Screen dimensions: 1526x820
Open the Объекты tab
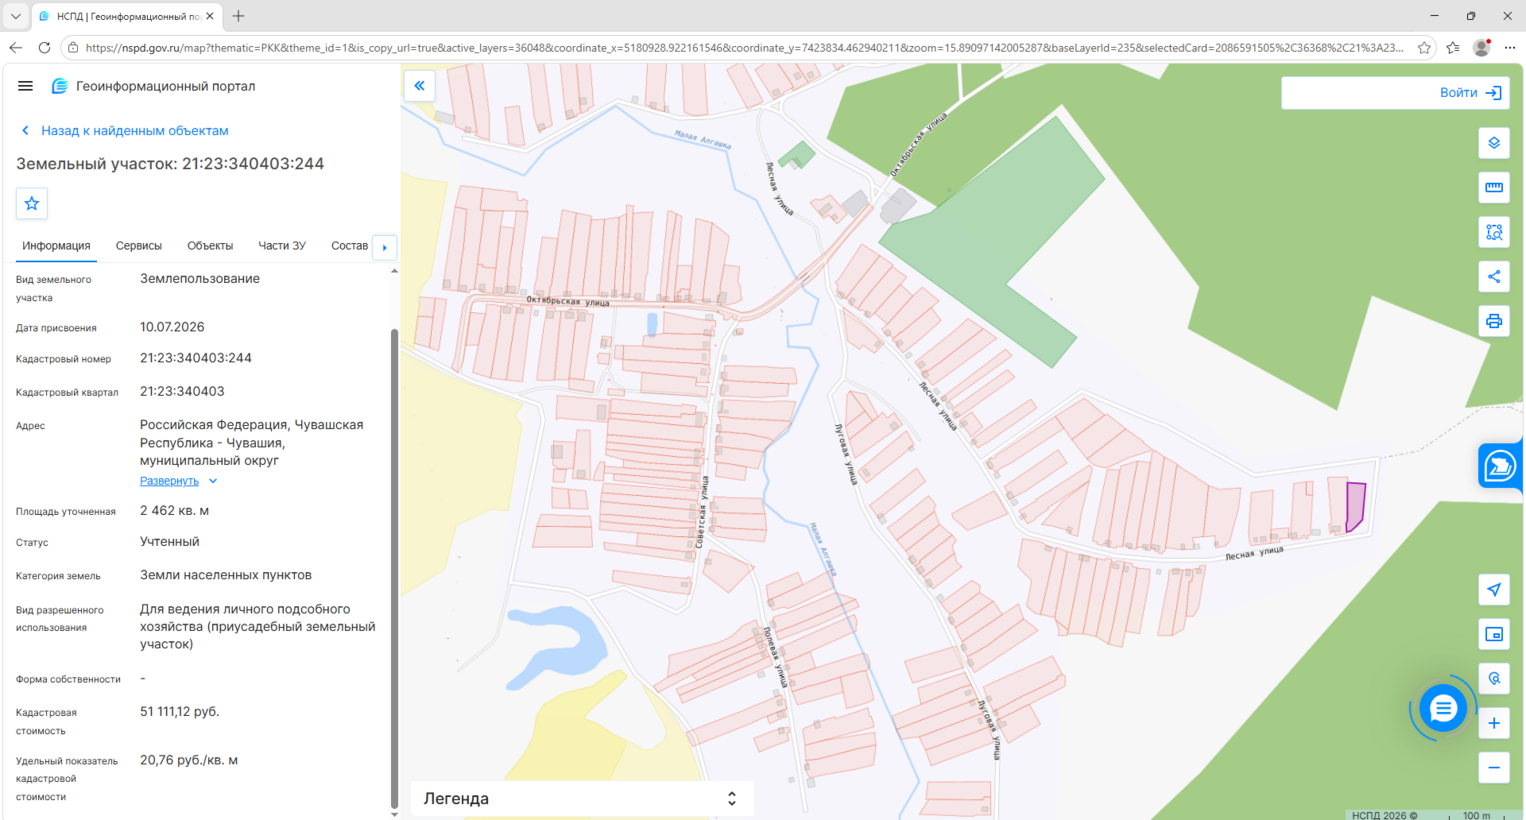(x=210, y=246)
